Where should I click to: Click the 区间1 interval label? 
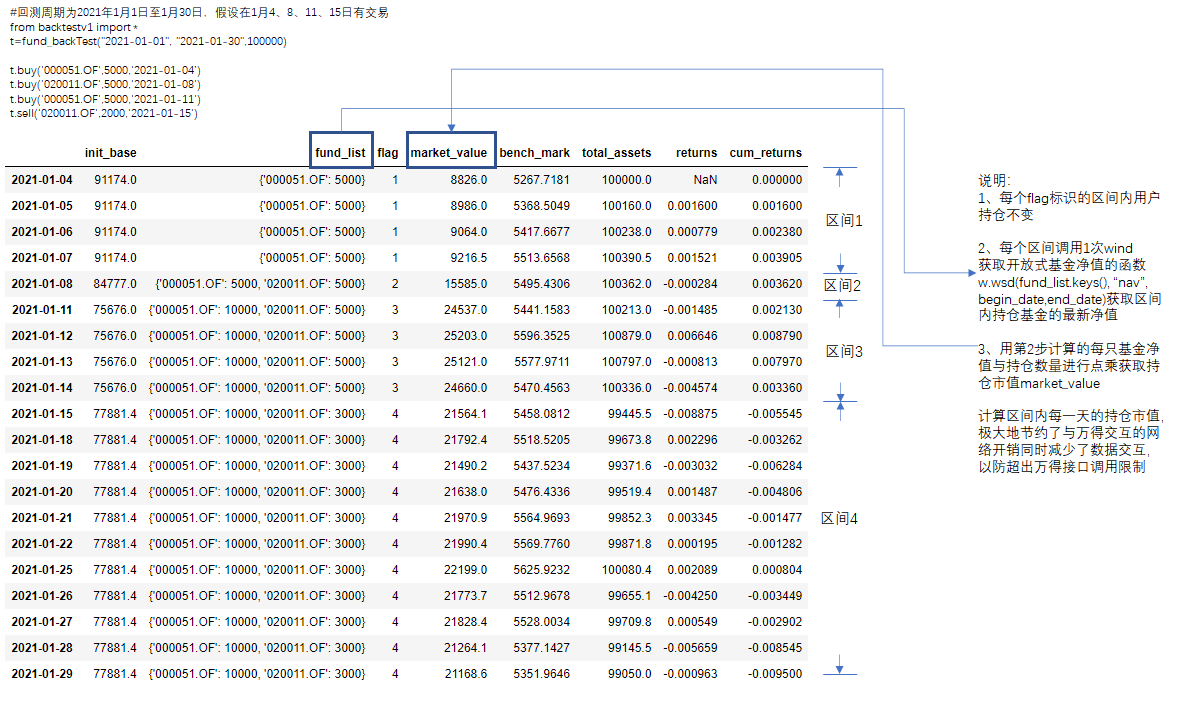pos(843,220)
